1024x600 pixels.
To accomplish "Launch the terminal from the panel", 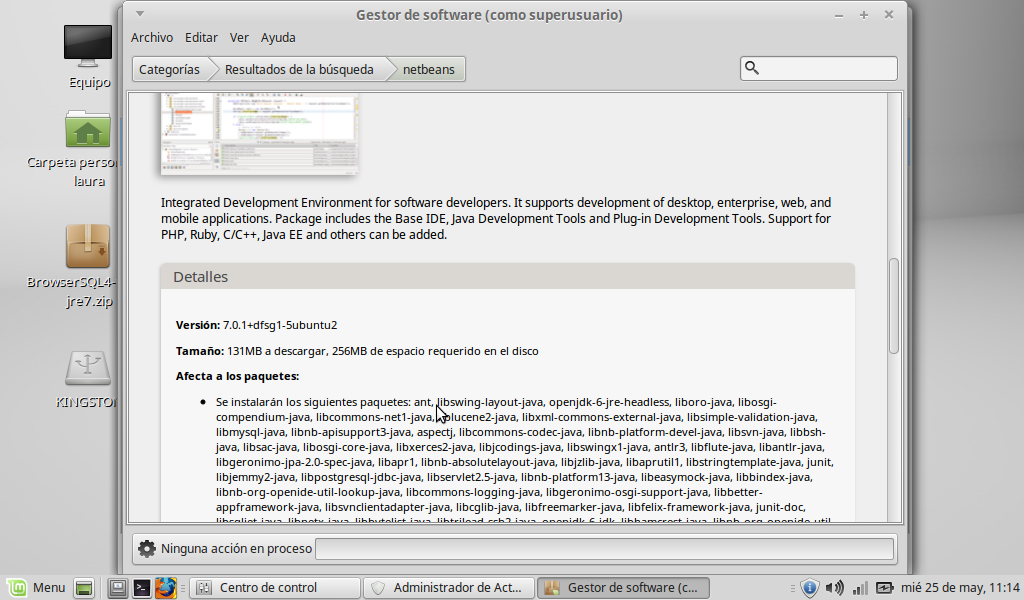I will pos(142,588).
